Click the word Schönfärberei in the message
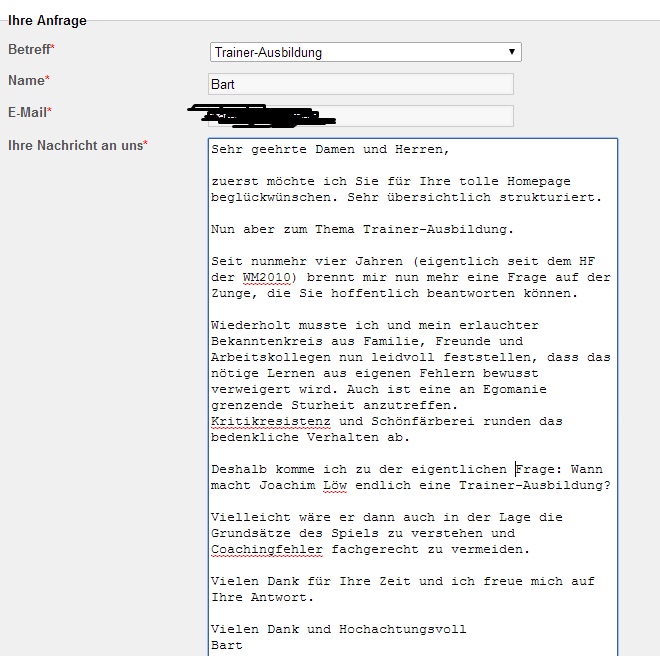The image size is (660, 656). (x=423, y=421)
